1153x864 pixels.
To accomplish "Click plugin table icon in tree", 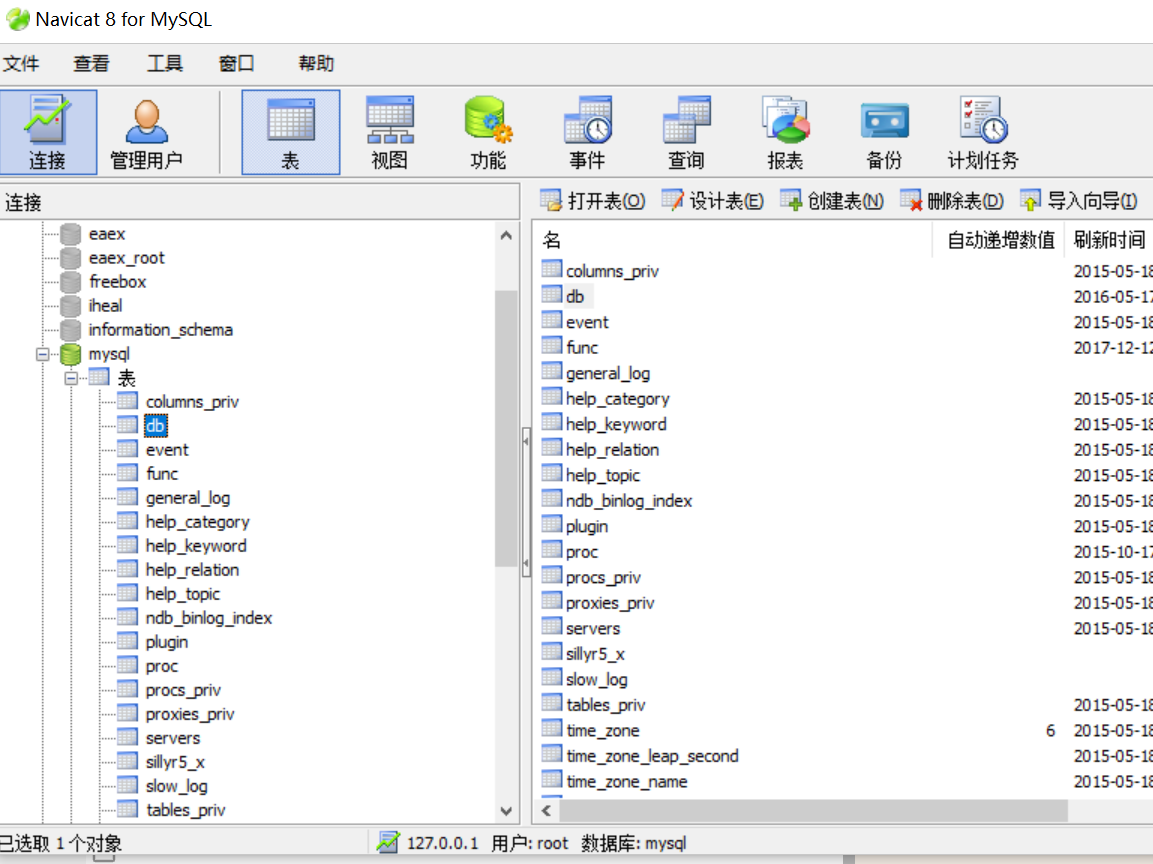I will click(x=127, y=642).
